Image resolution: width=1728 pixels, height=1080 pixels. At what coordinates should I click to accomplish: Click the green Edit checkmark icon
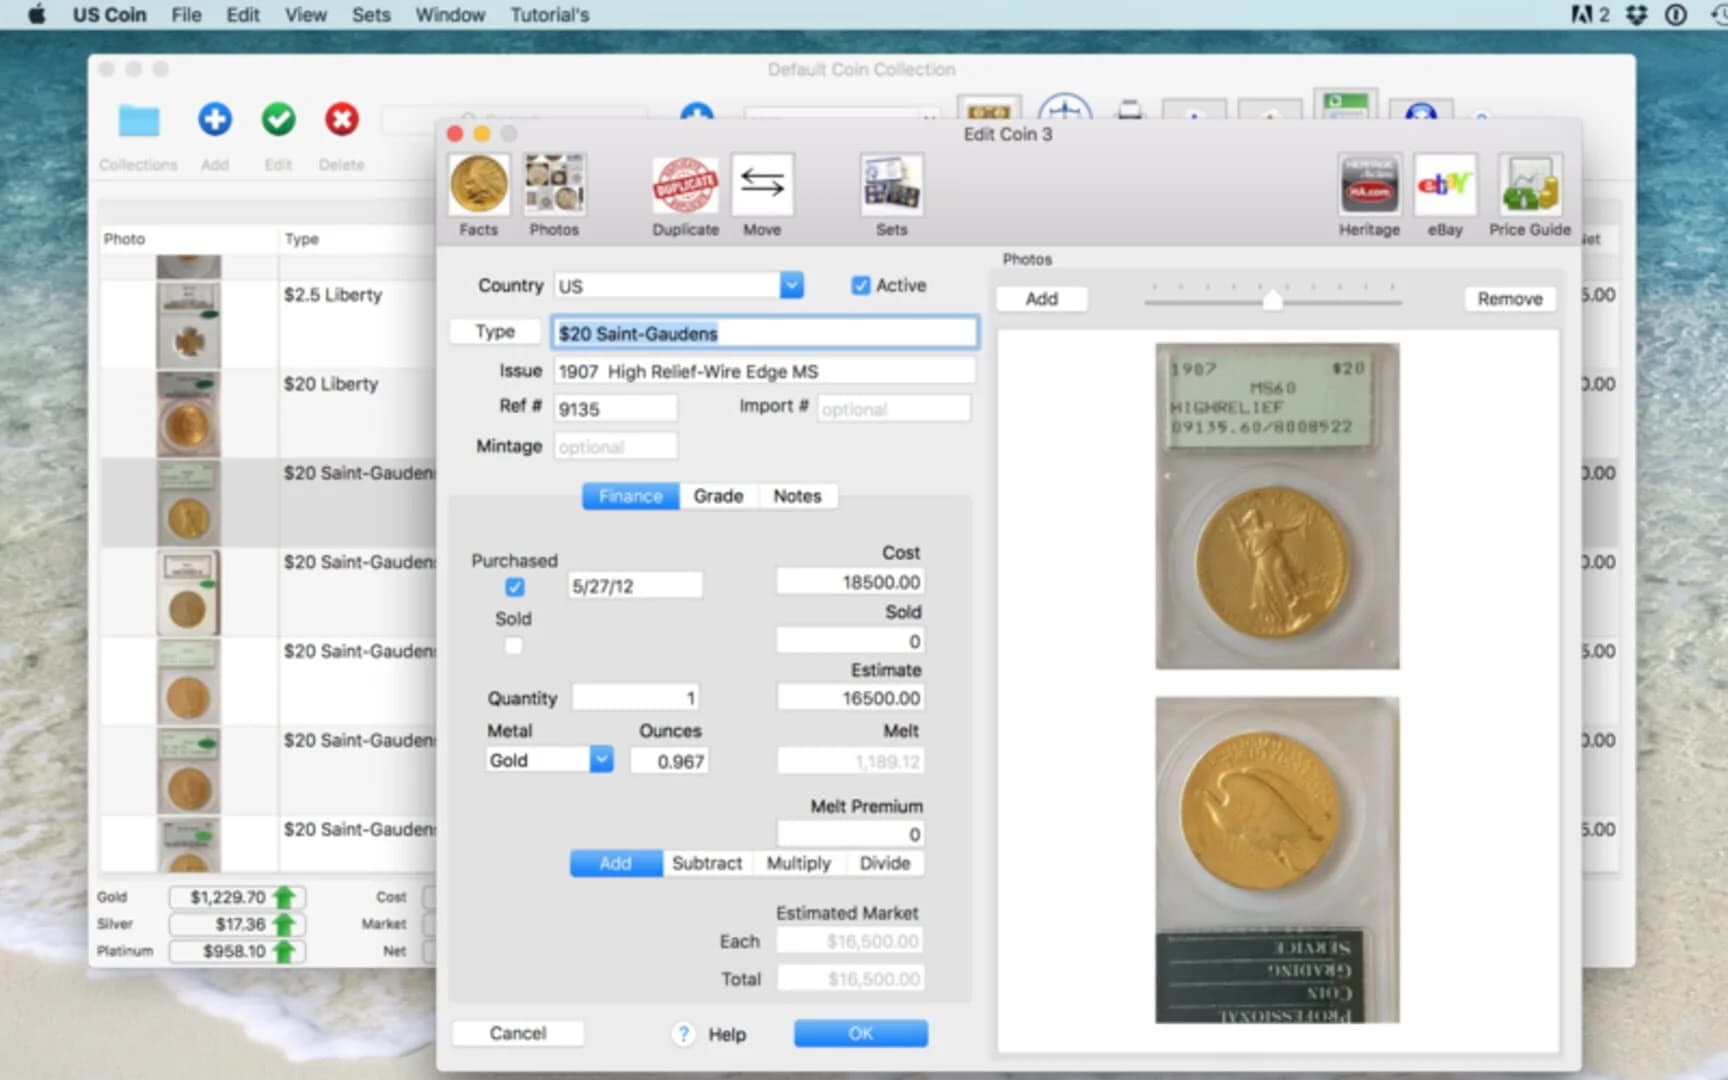coord(278,120)
